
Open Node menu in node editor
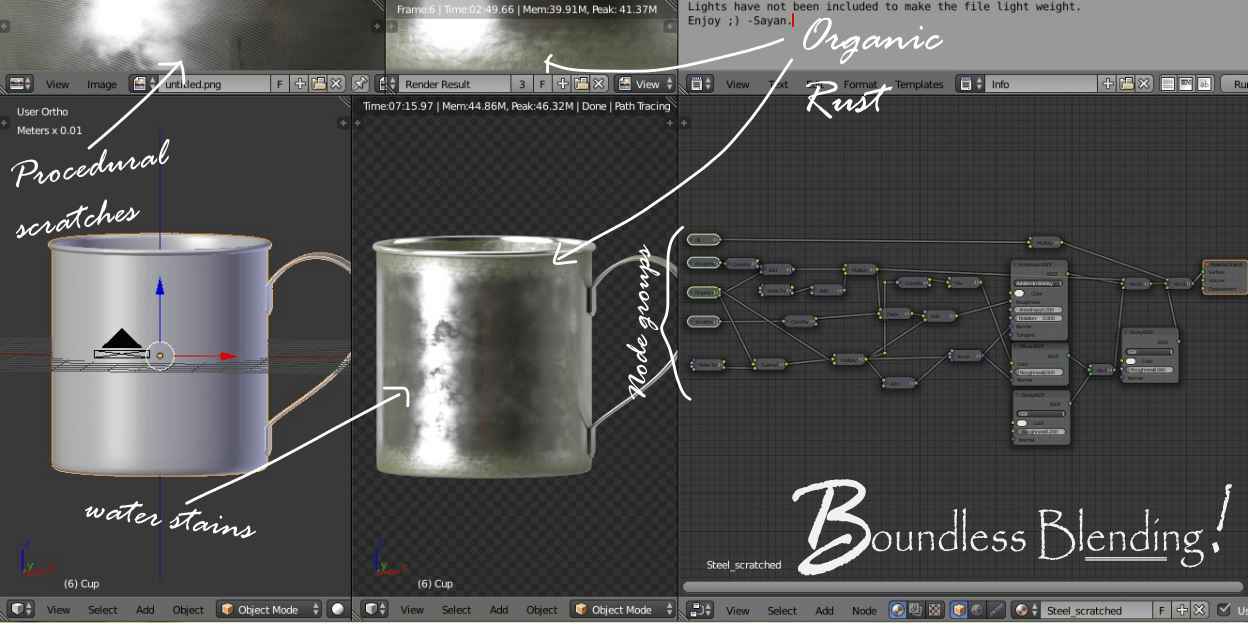tap(864, 609)
